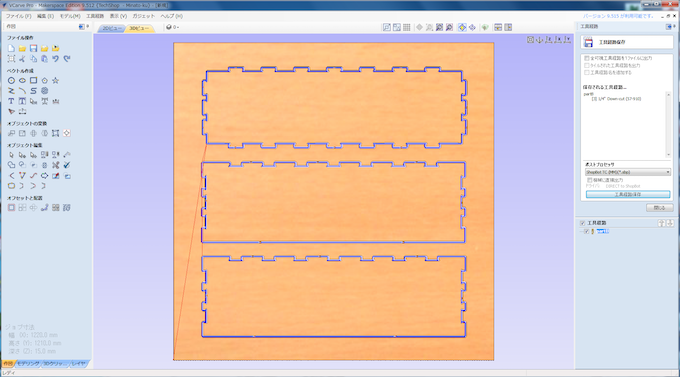Move toolpath up with the arrow button

(x=661, y=223)
